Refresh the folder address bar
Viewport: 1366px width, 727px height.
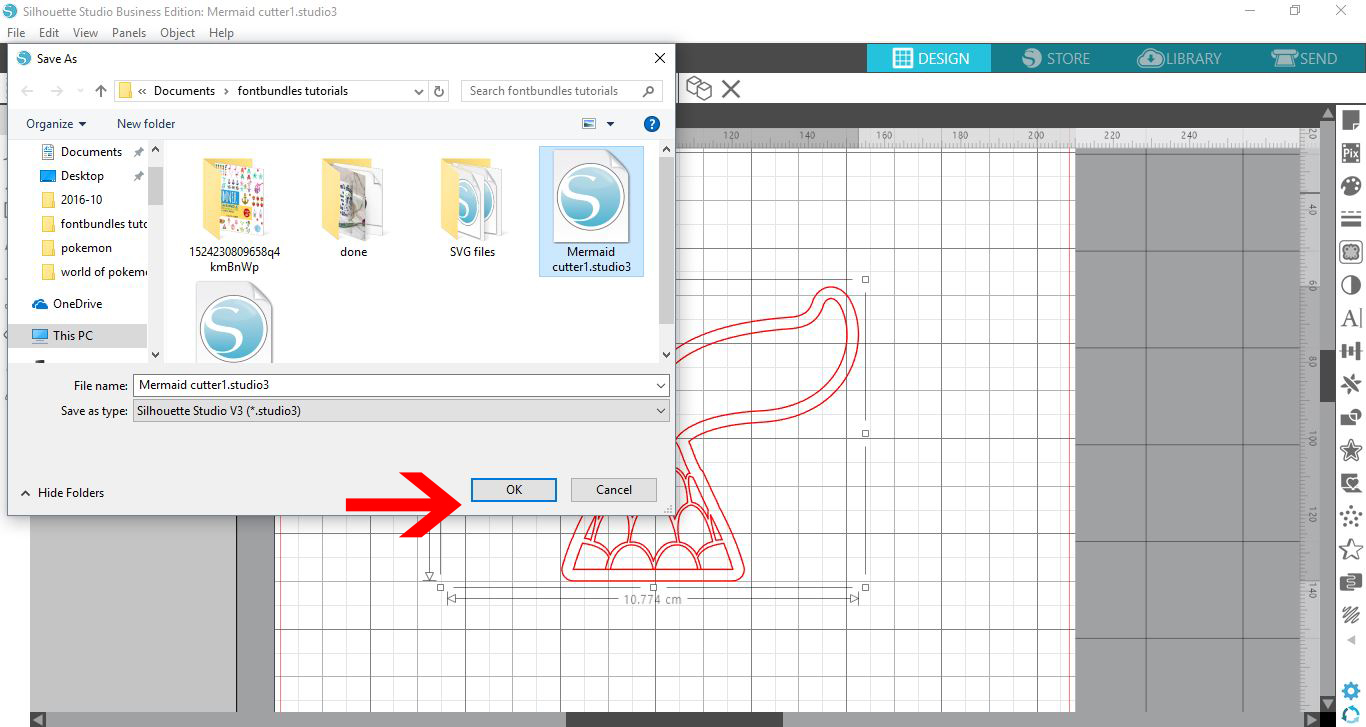[439, 91]
